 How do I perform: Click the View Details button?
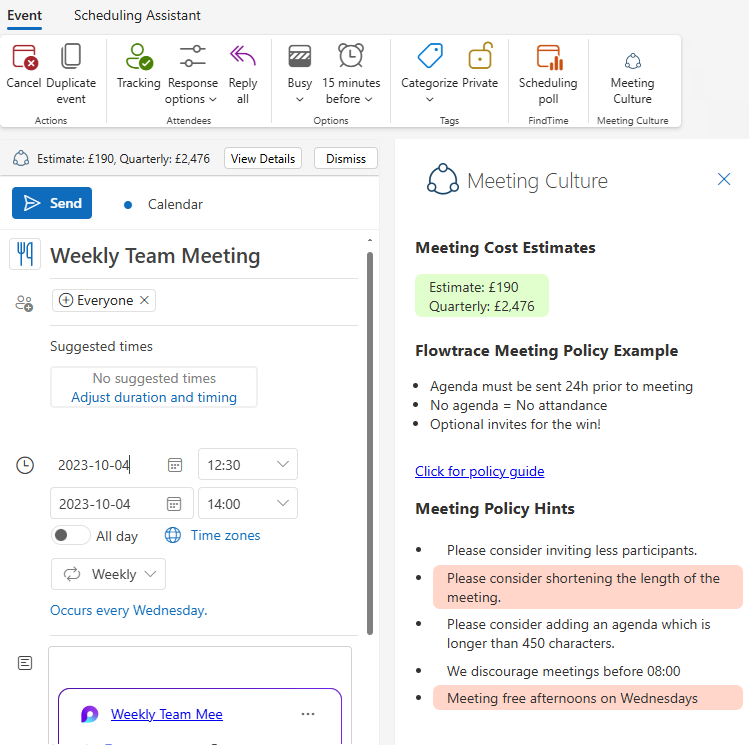coord(263,158)
